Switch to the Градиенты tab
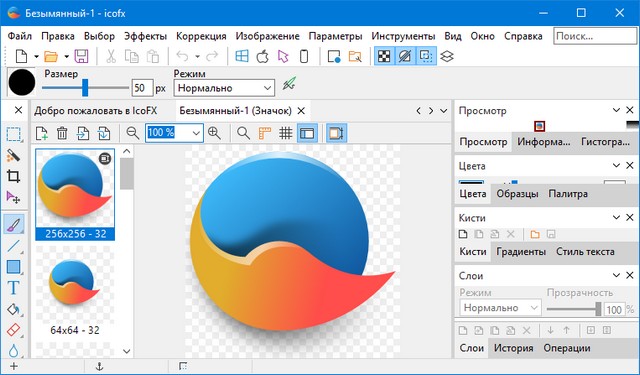Screen dimensions: 640x375 pos(521,252)
